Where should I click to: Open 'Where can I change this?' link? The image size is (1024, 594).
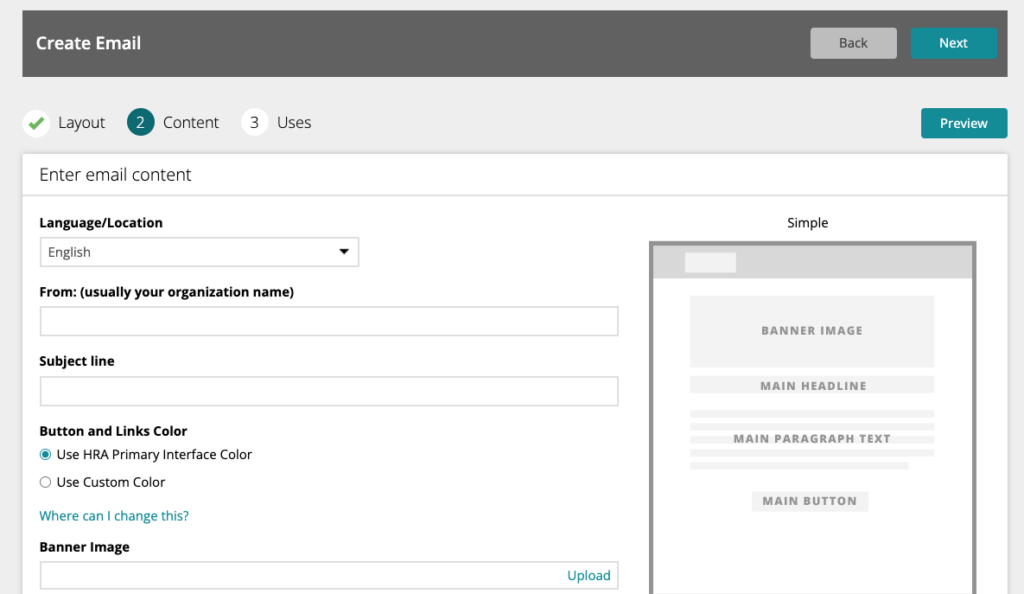pyautogui.click(x=114, y=516)
